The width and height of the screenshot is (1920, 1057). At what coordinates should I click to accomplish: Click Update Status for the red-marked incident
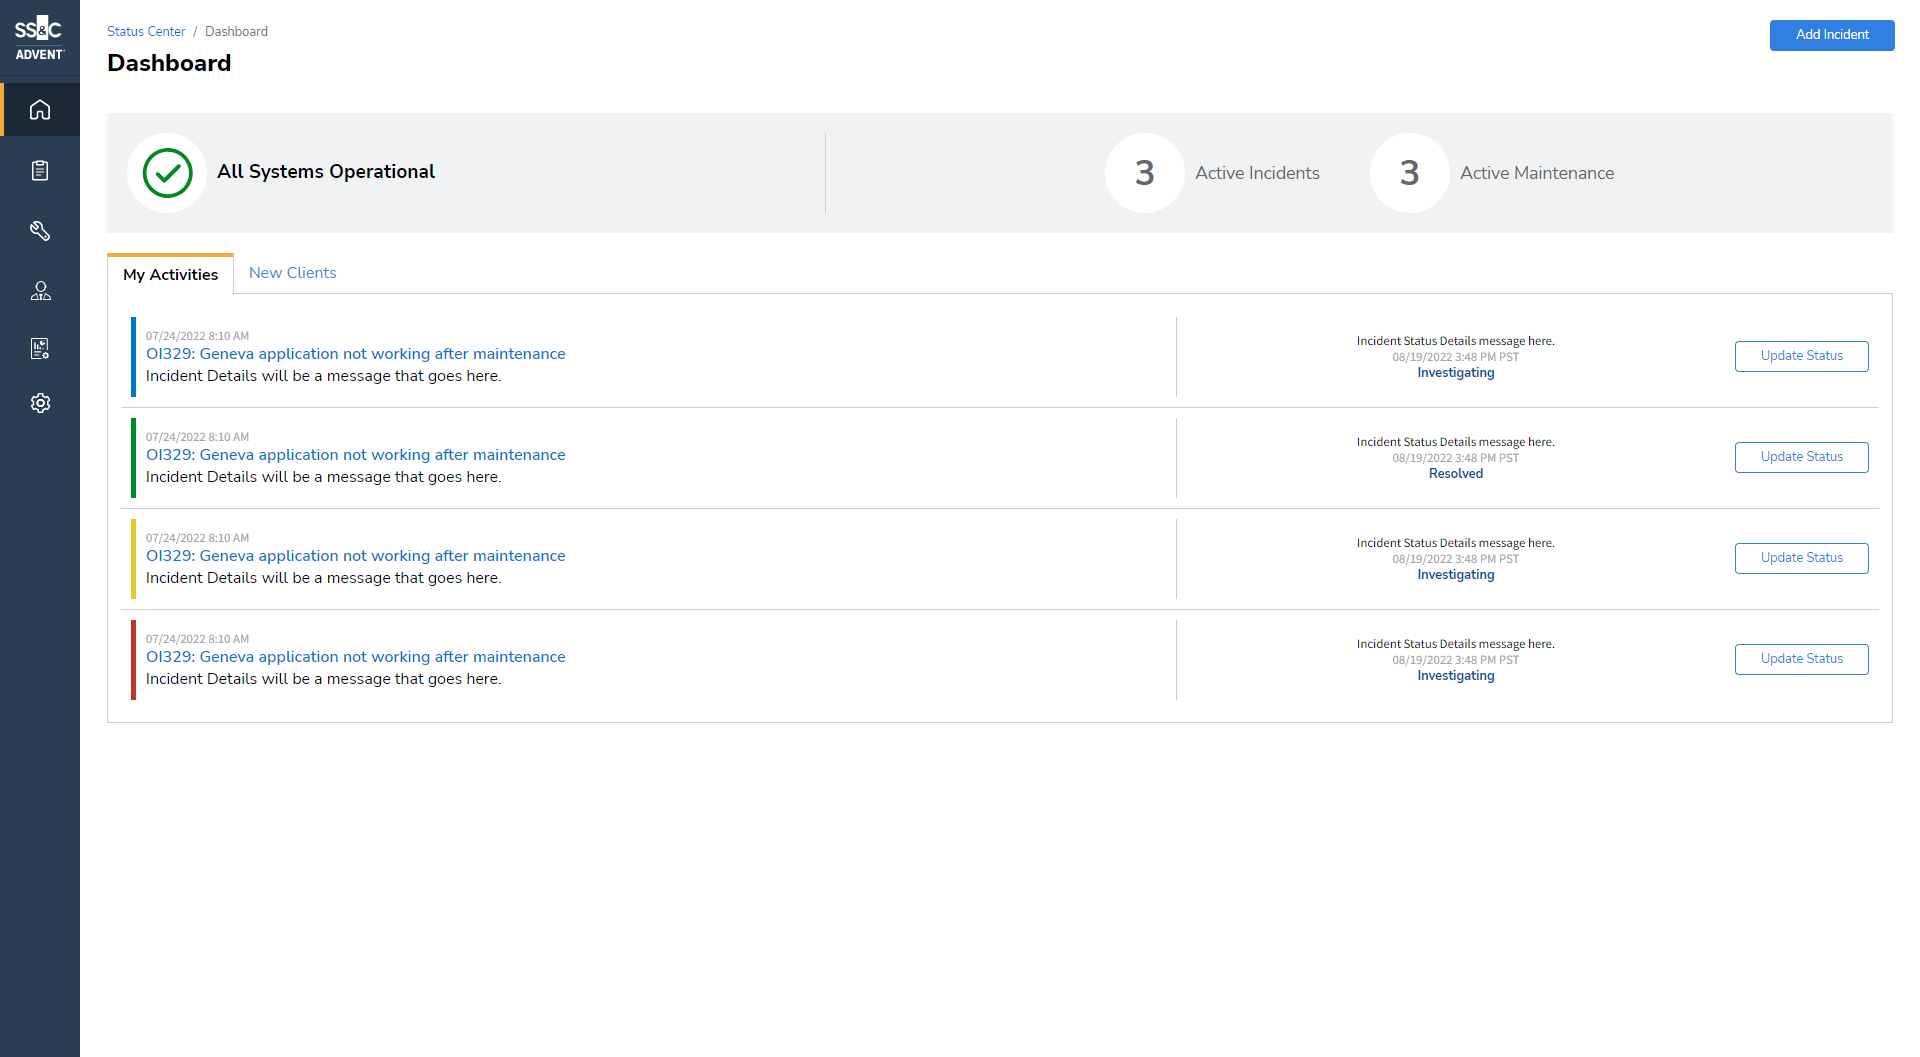[1801, 659]
